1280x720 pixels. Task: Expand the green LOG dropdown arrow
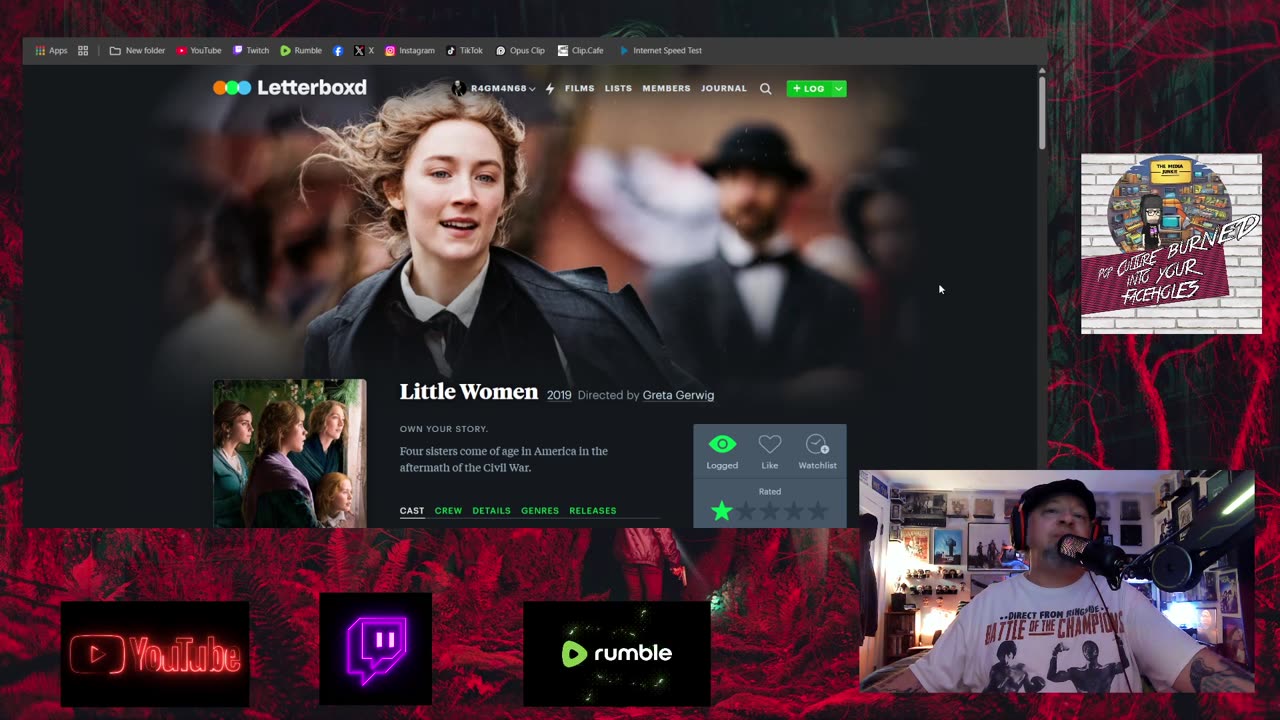click(839, 88)
